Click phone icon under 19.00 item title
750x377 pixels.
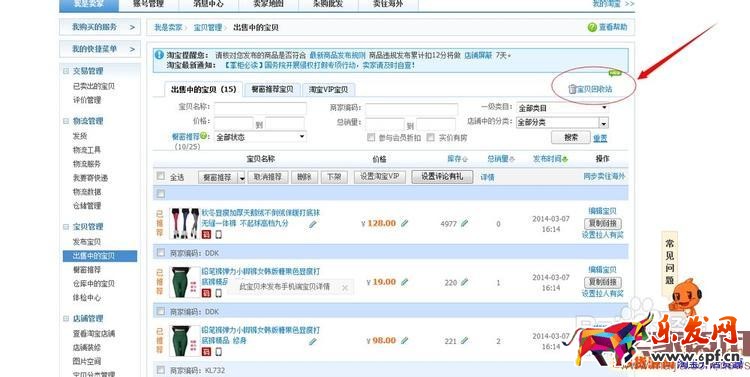(x=219, y=293)
